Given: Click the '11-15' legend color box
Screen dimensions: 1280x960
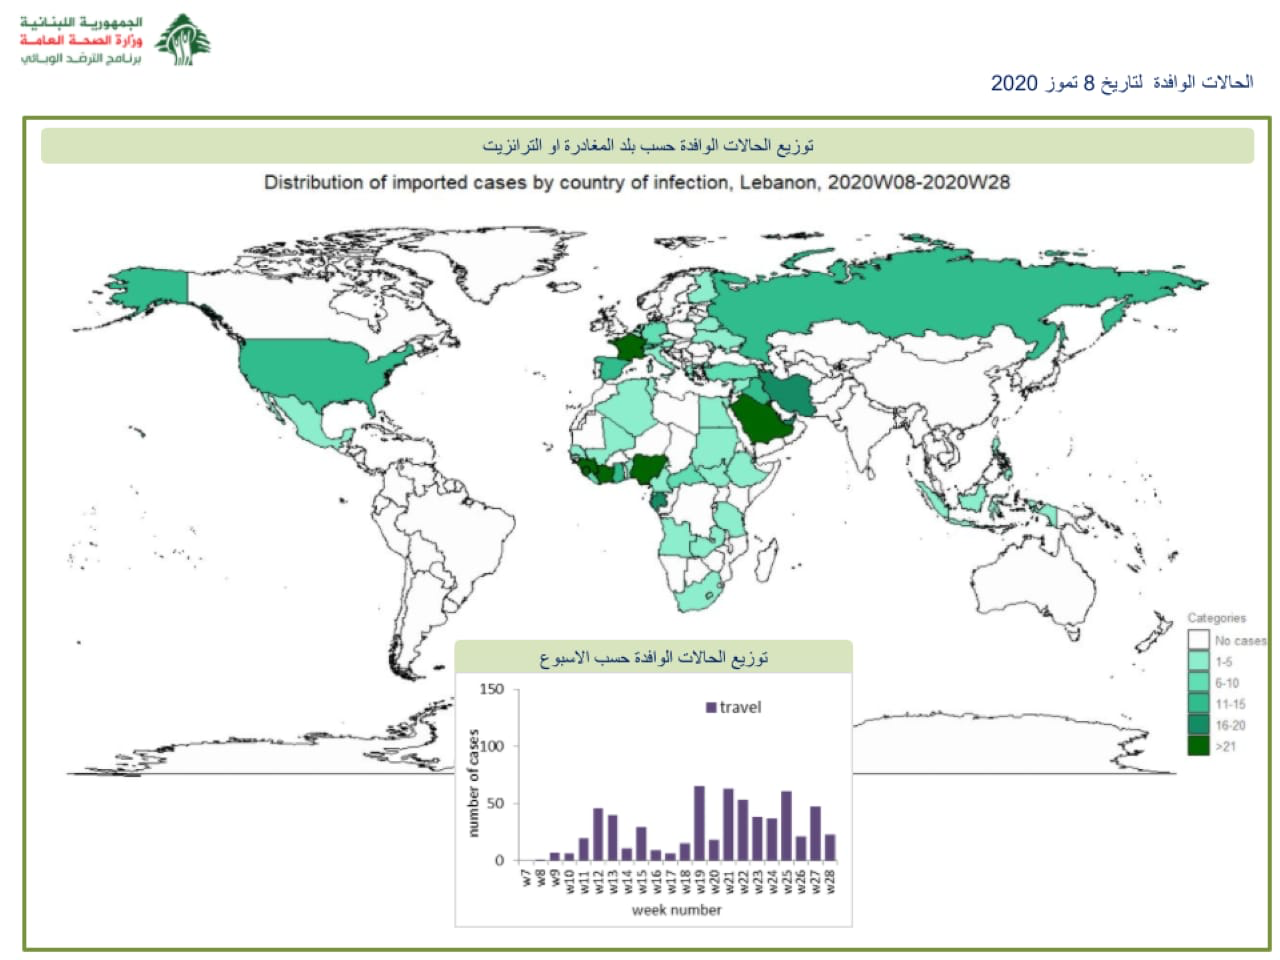Looking at the screenshot, I should (1198, 704).
